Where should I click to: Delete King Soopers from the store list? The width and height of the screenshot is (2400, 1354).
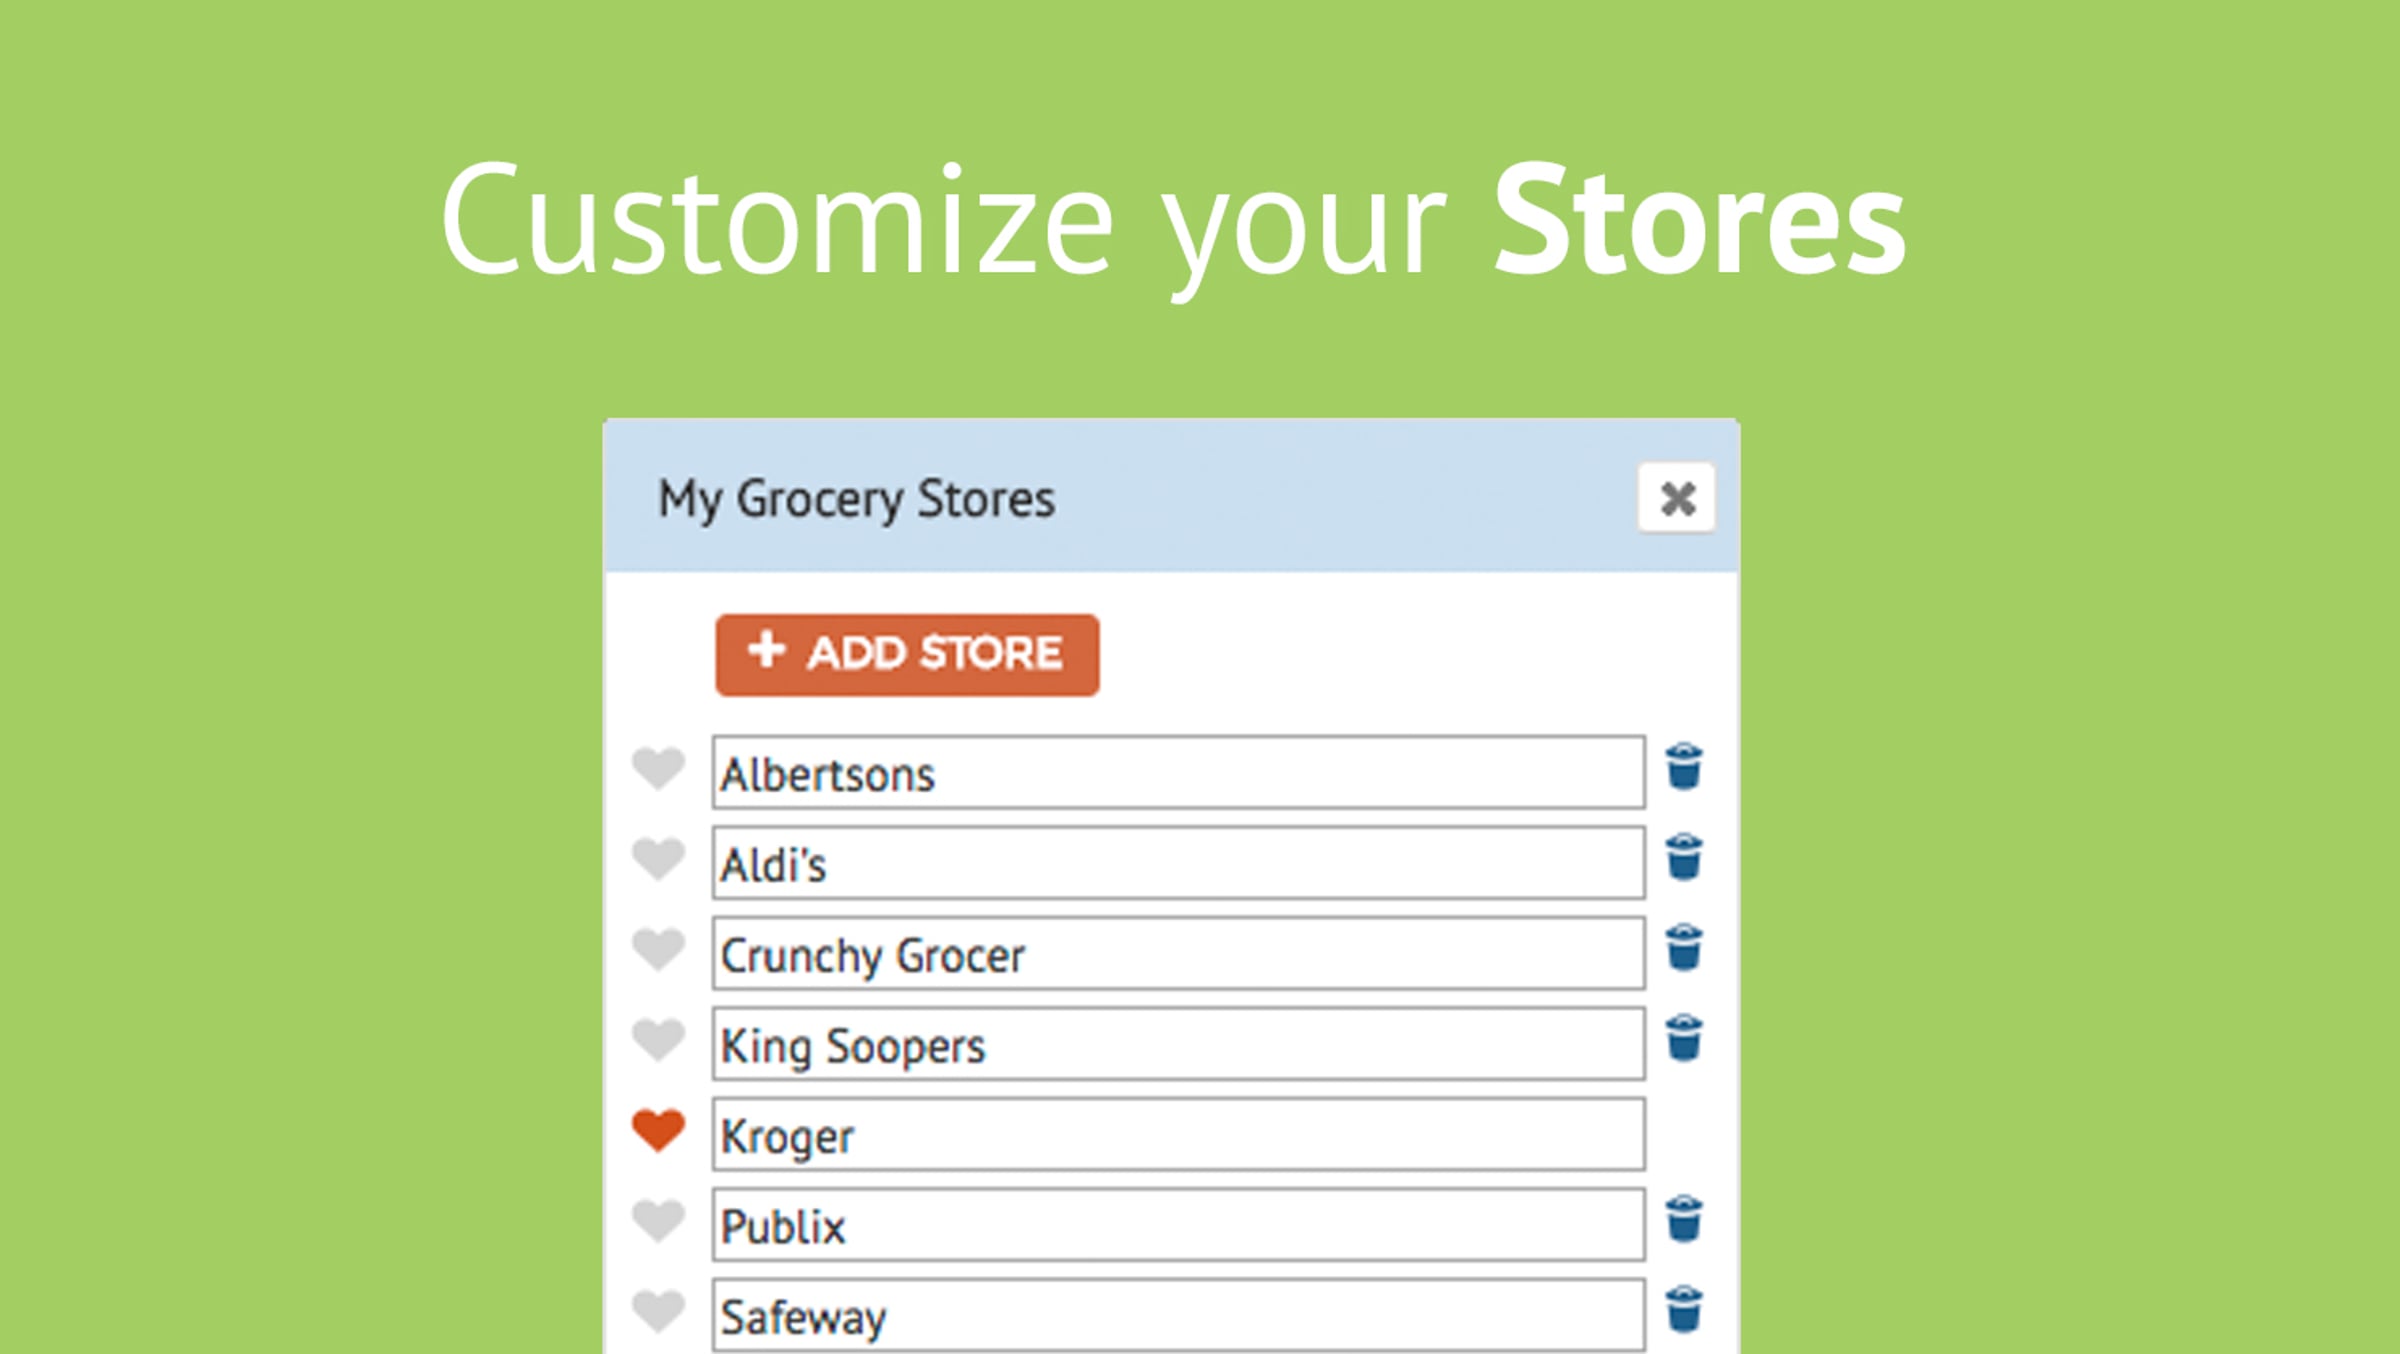pyautogui.click(x=1684, y=1038)
